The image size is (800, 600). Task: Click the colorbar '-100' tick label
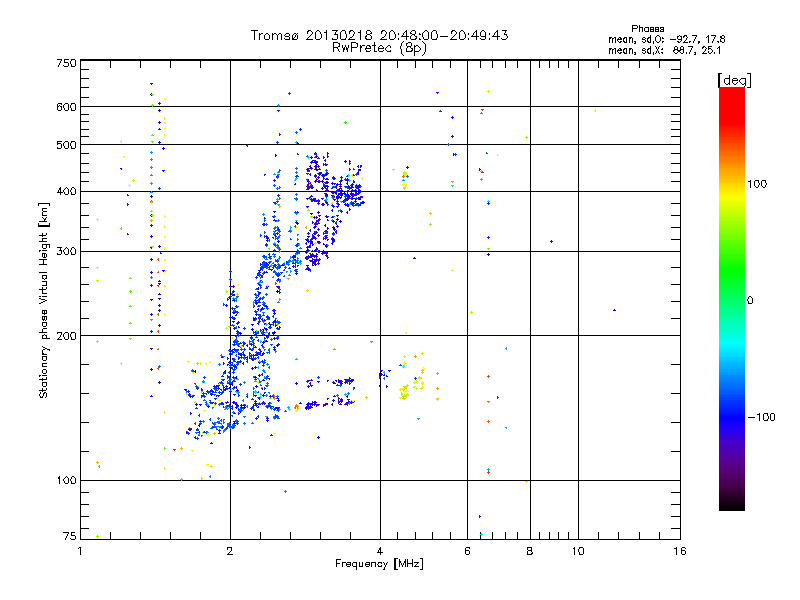[761, 417]
